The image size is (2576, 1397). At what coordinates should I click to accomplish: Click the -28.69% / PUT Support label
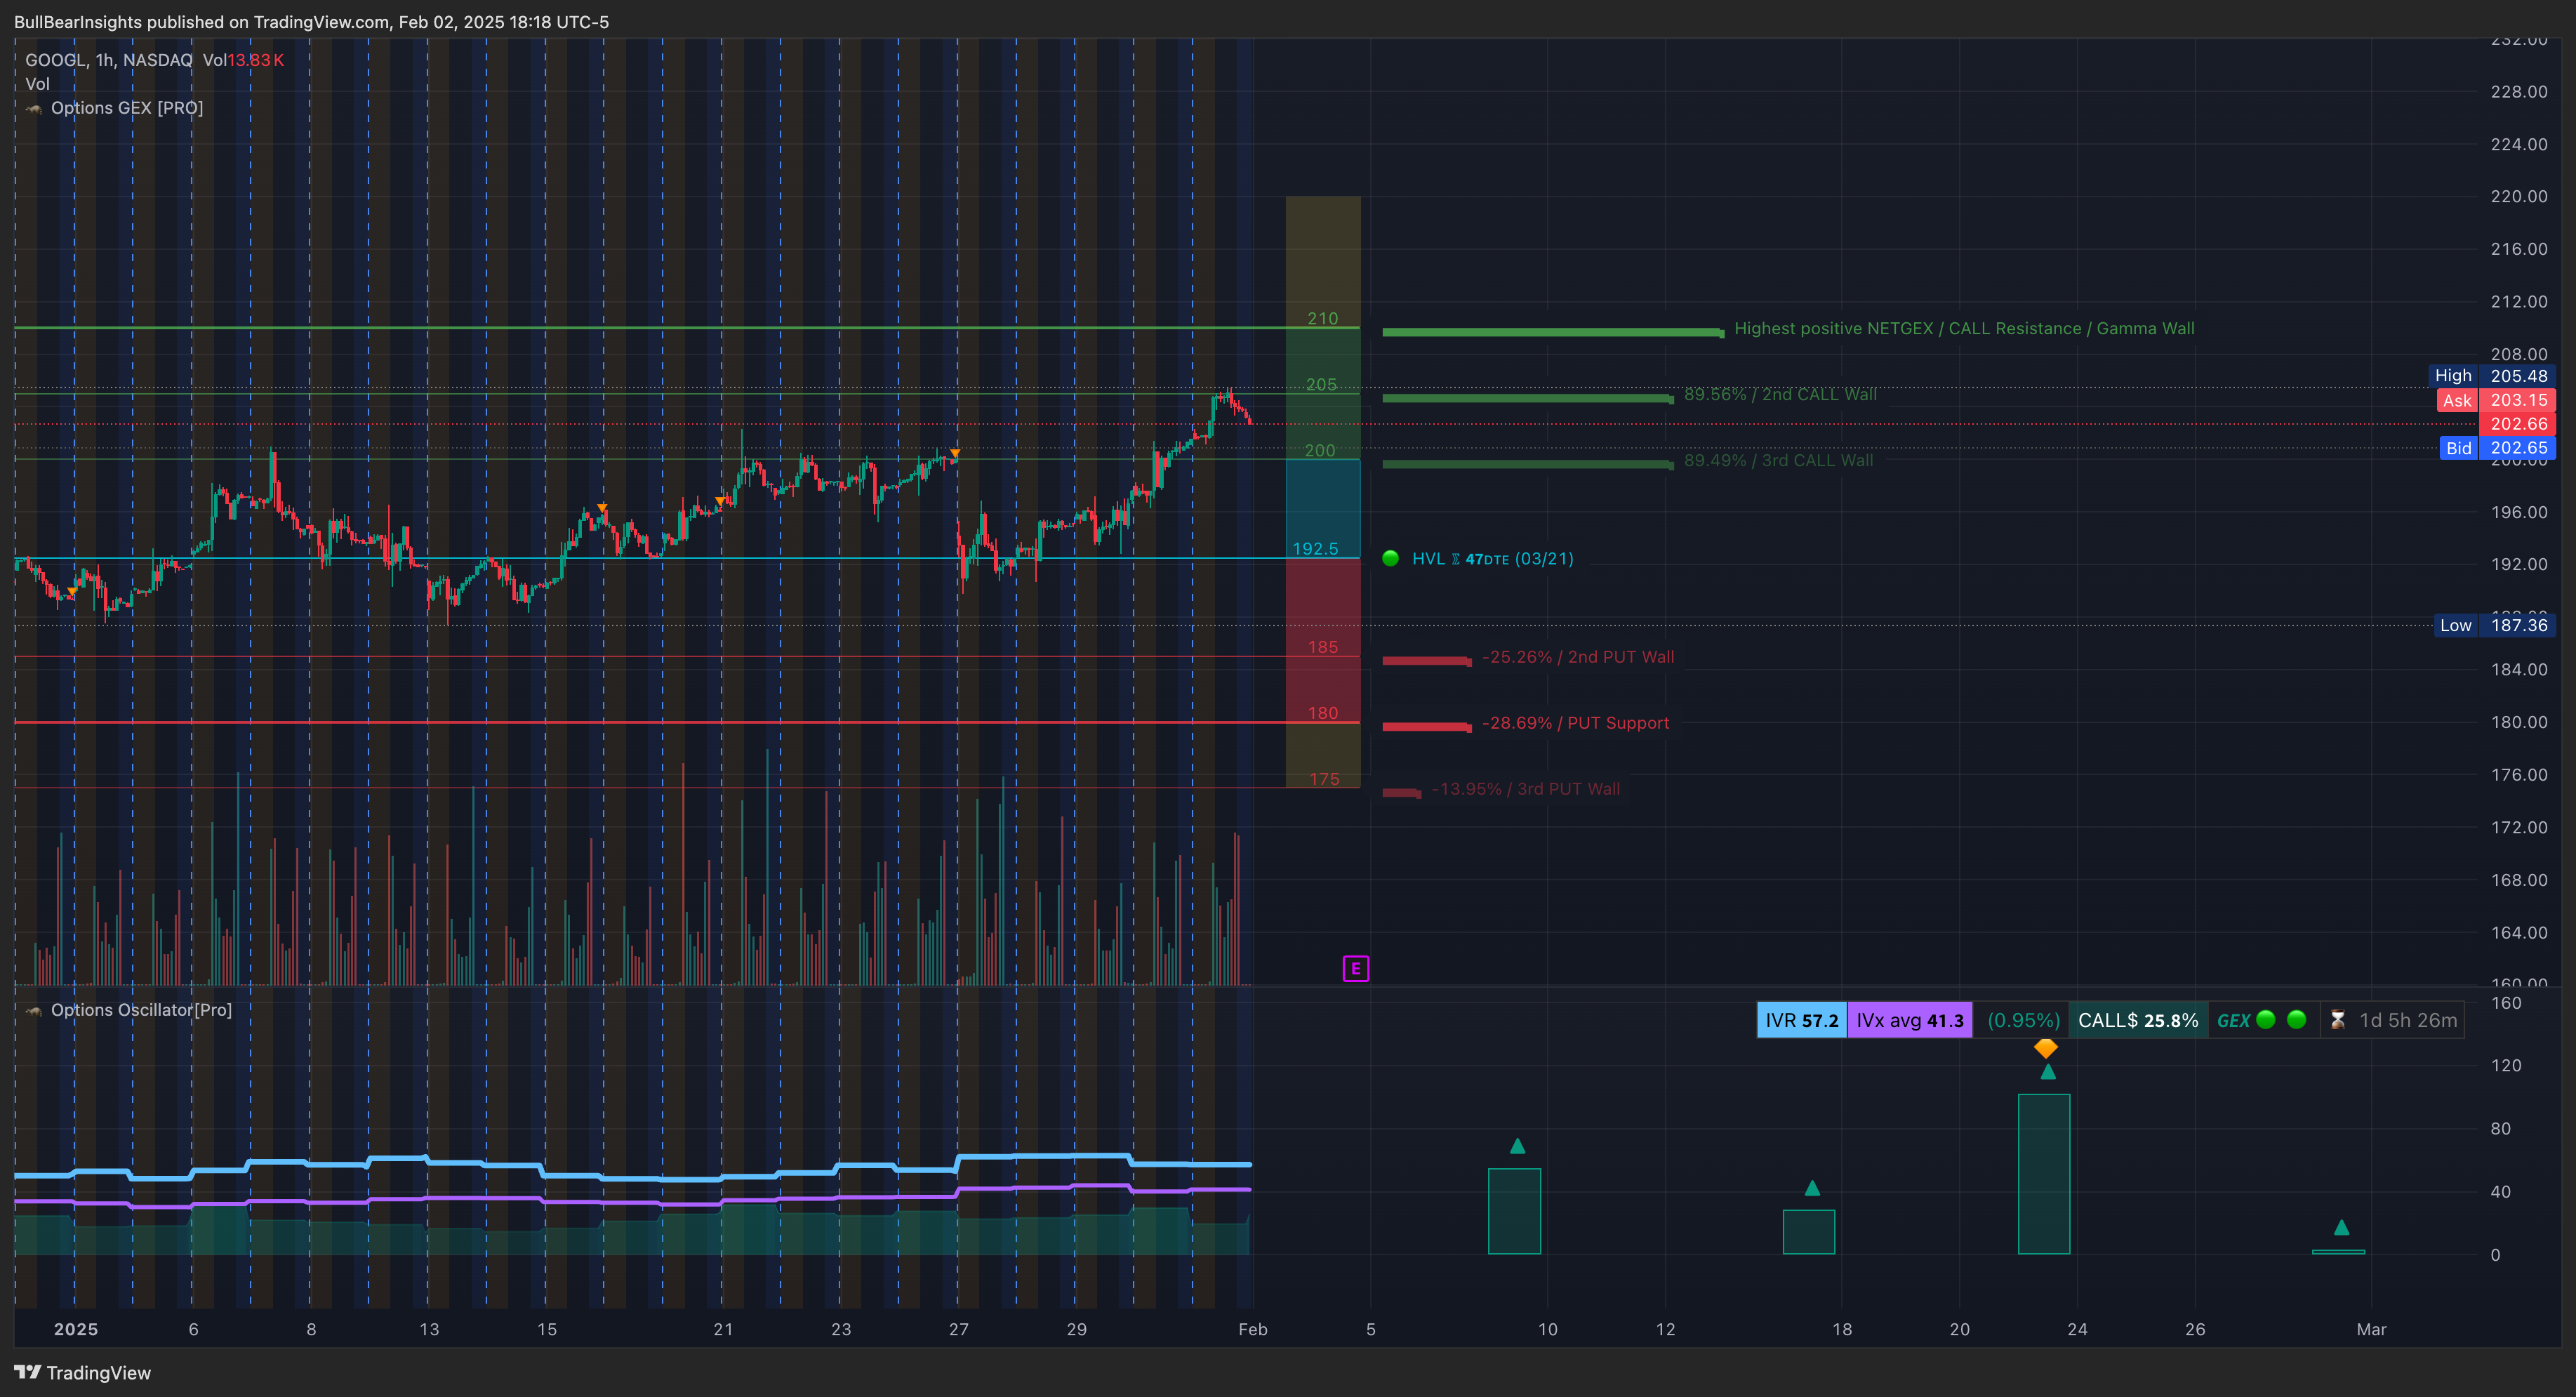1575,723
